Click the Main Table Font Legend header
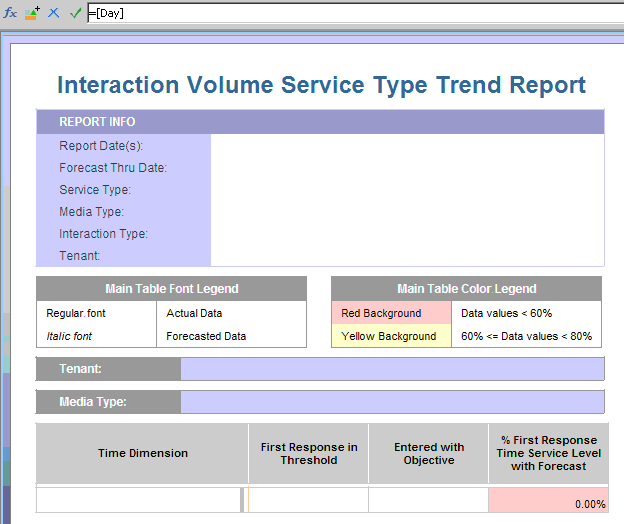The height and width of the screenshot is (524, 625). (171, 289)
